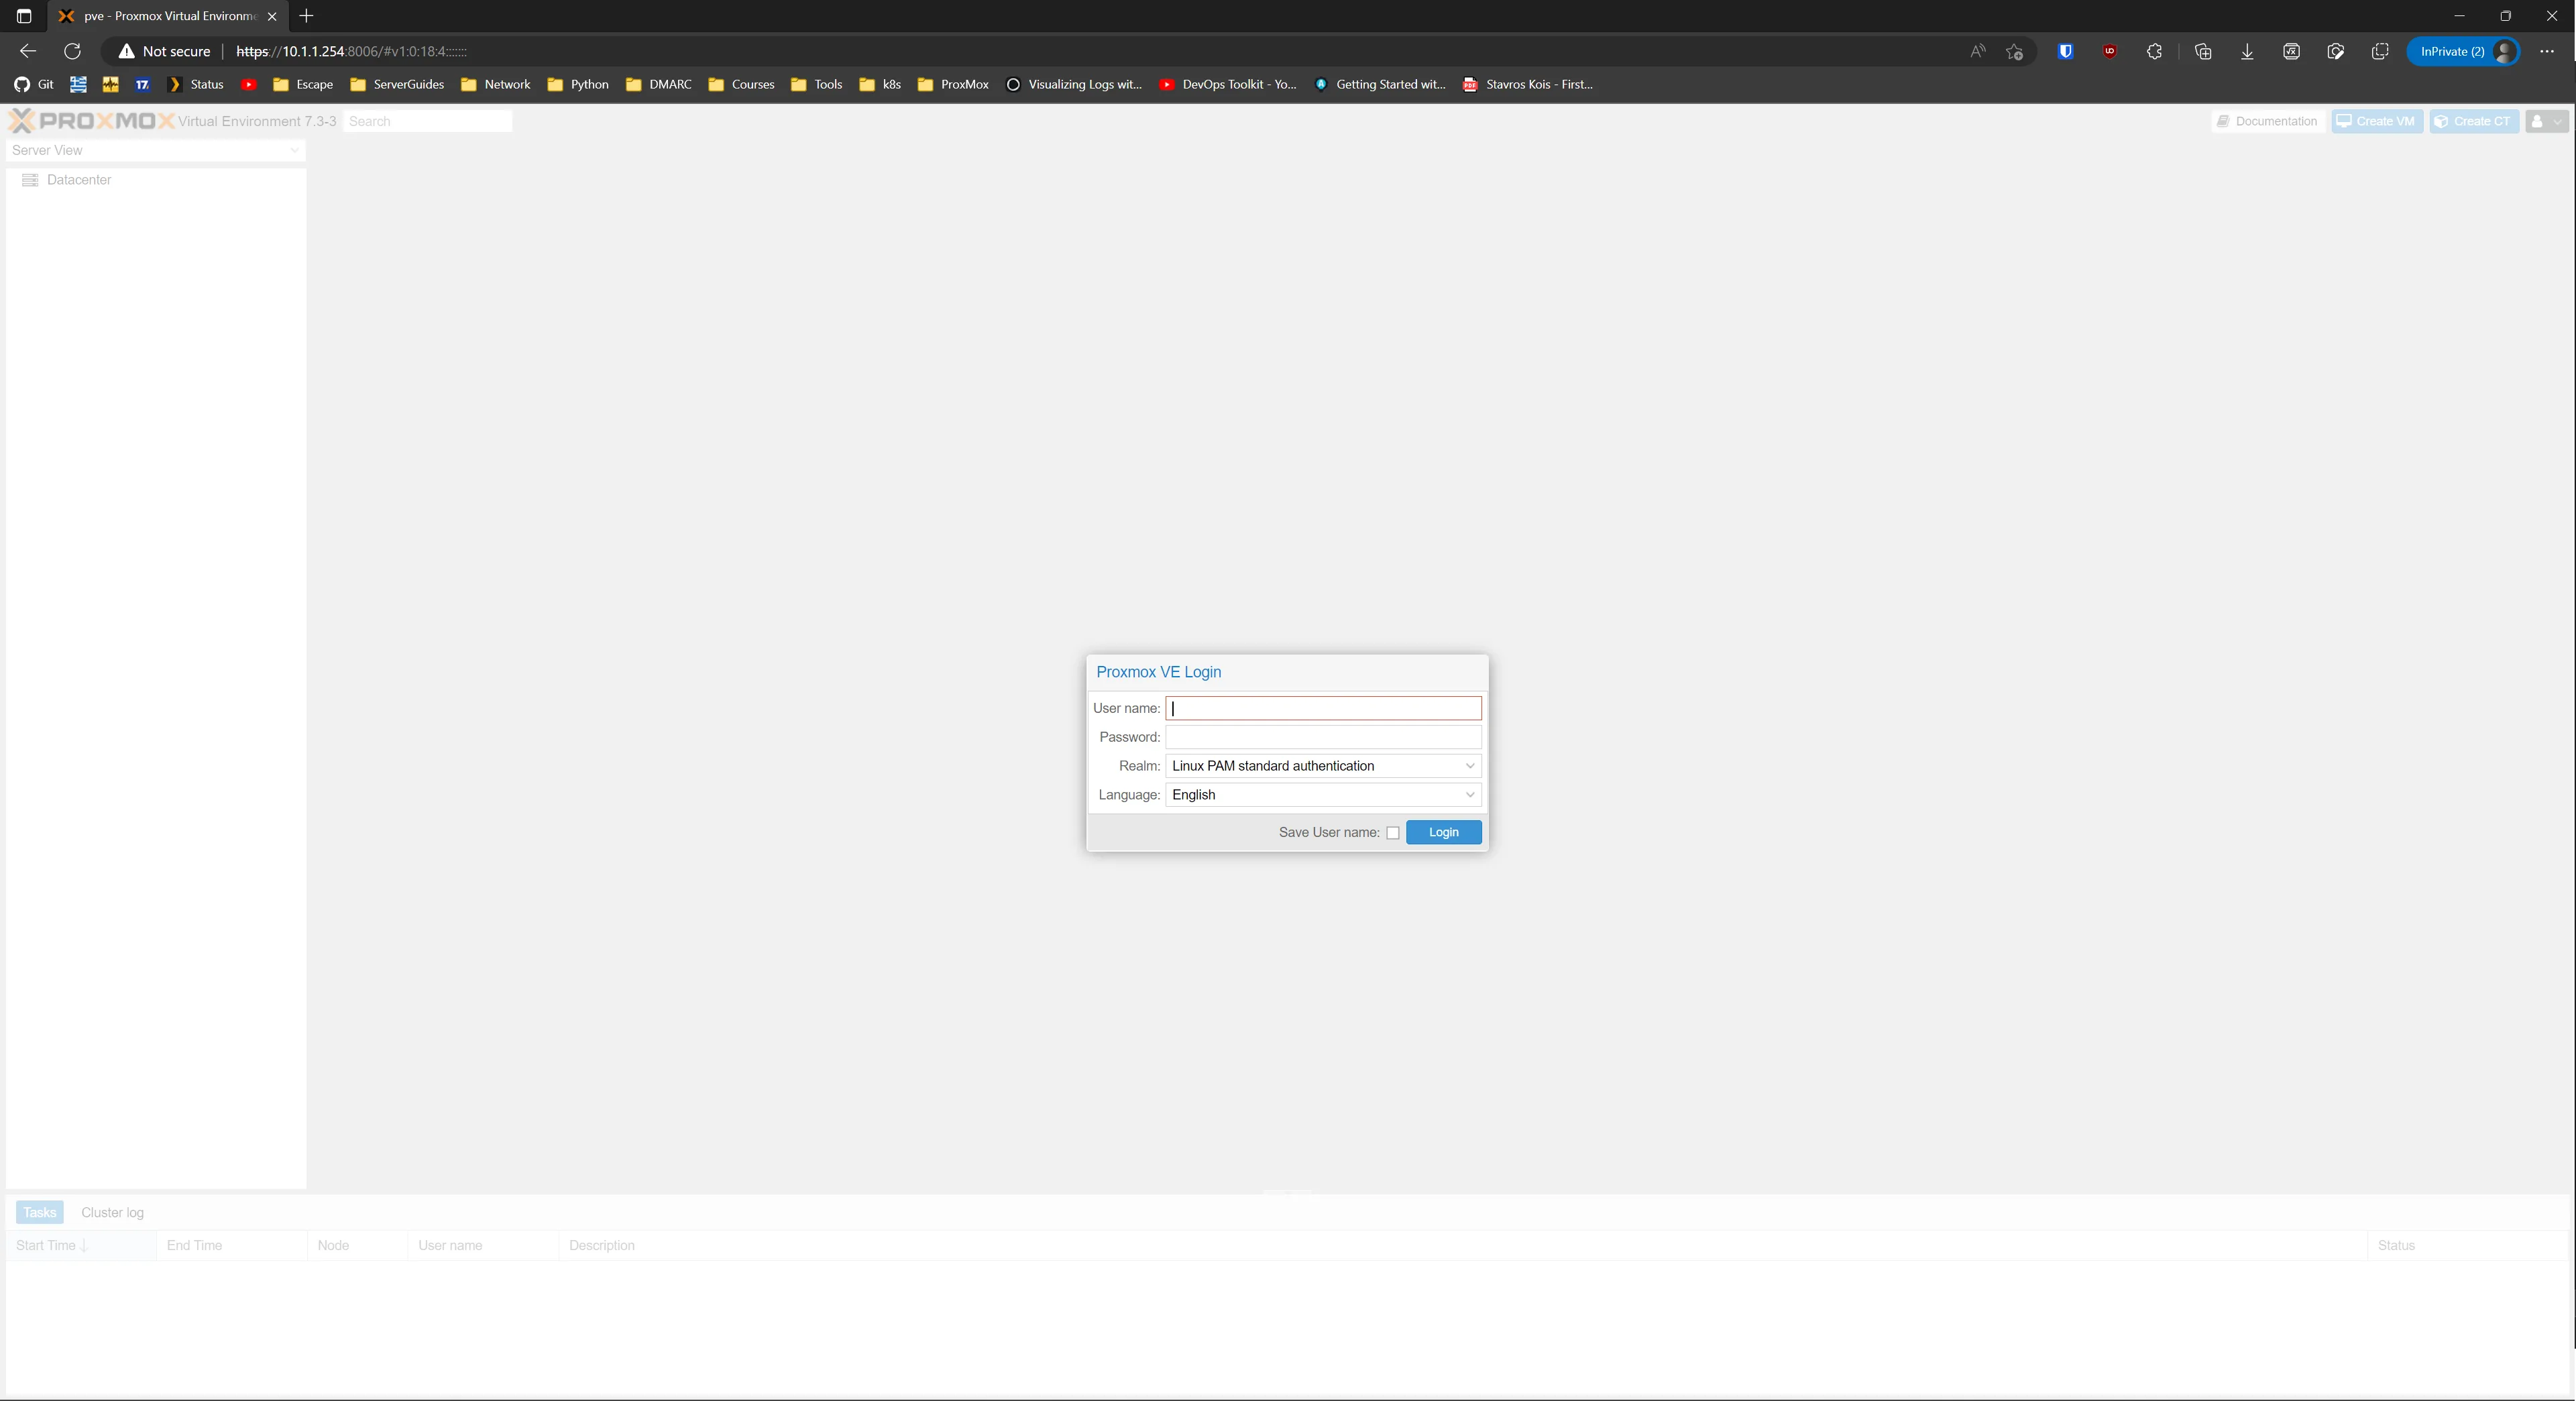The image size is (2576, 1401).
Task: Open the browser Extensions puzzle icon
Action: click(2154, 51)
